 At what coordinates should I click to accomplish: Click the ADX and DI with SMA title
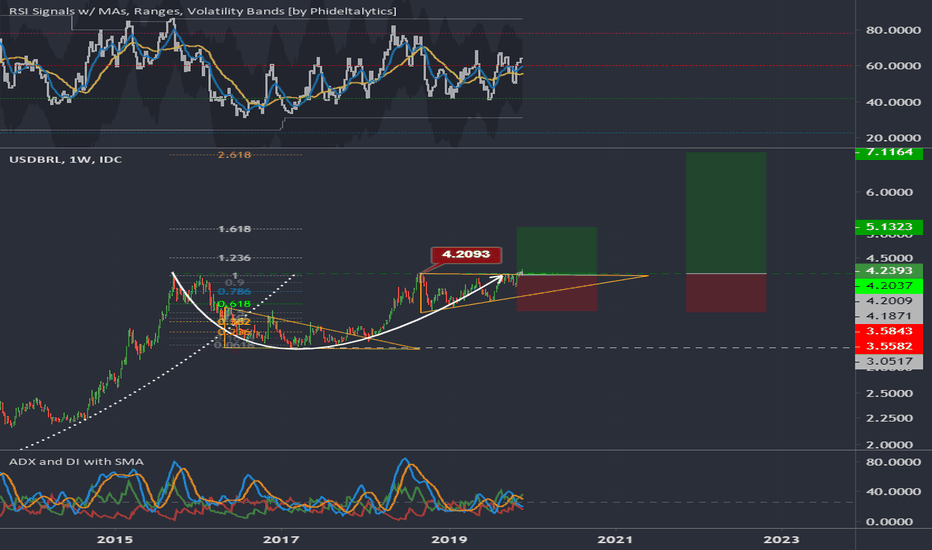click(76, 461)
